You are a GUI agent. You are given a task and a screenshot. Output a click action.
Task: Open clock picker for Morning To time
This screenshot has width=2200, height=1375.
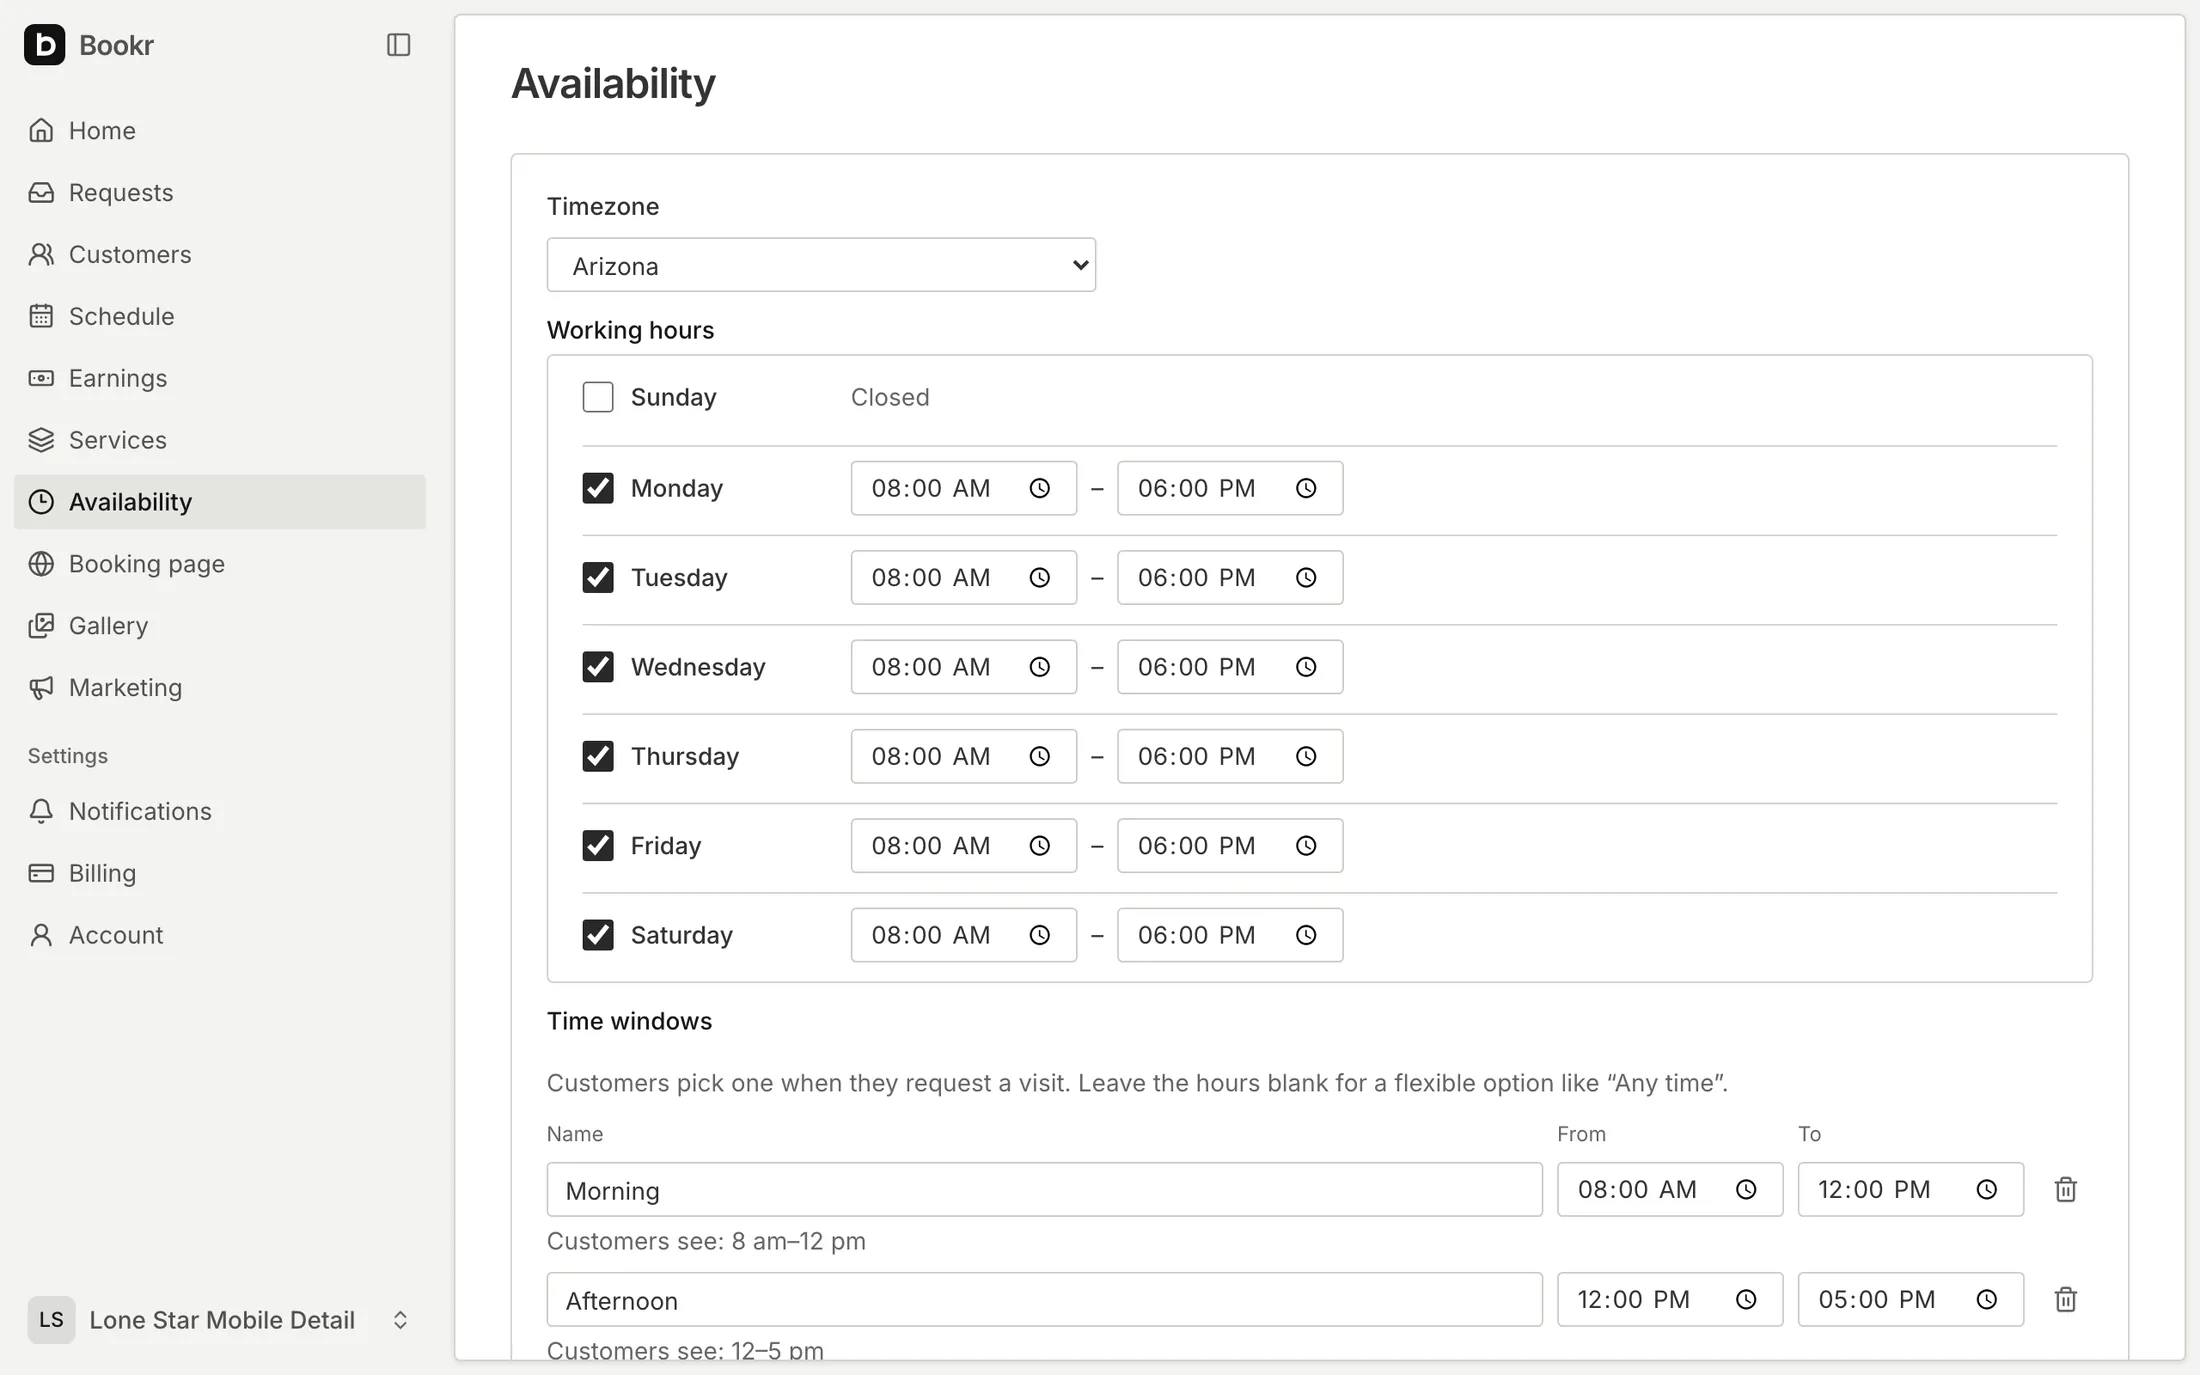(x=1987, y=1189)
